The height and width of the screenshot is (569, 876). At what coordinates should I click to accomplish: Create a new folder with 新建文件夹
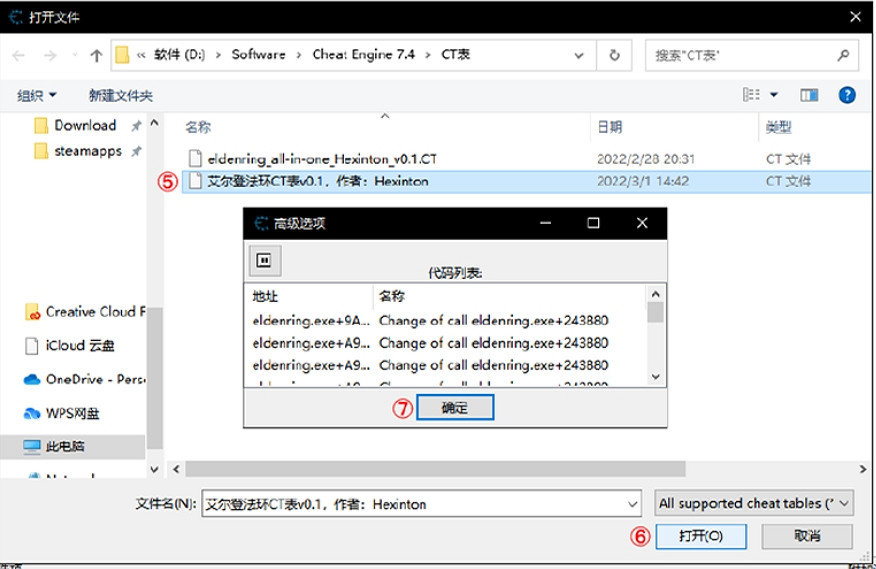(121, 96)
